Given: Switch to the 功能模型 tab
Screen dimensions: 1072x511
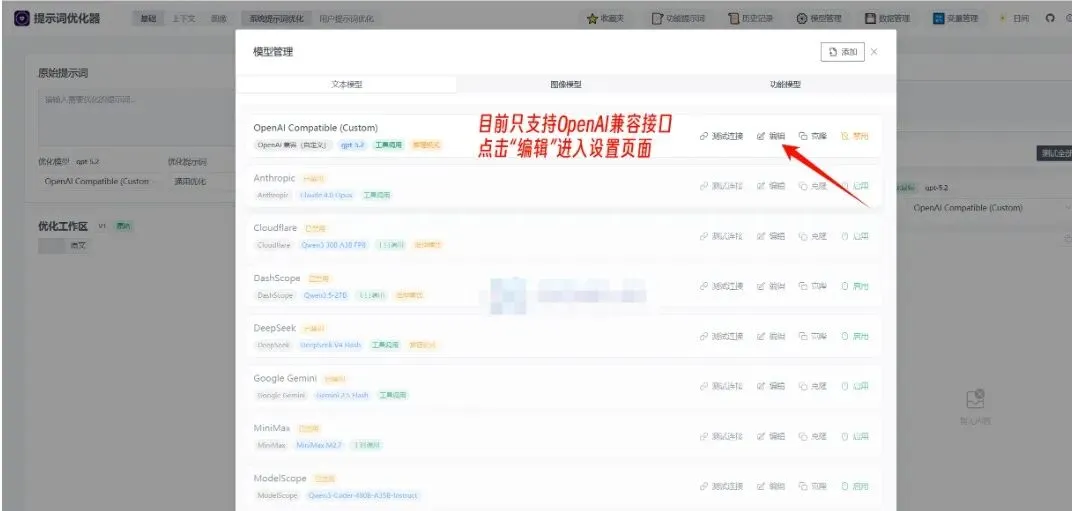Looking at the screenshot, I should 785,84.
